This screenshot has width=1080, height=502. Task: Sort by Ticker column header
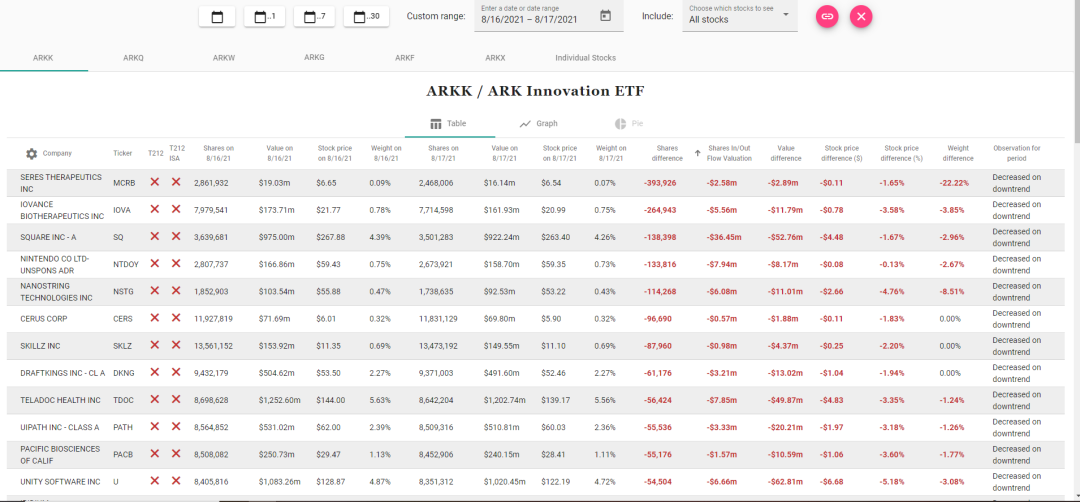coord(122,154)
